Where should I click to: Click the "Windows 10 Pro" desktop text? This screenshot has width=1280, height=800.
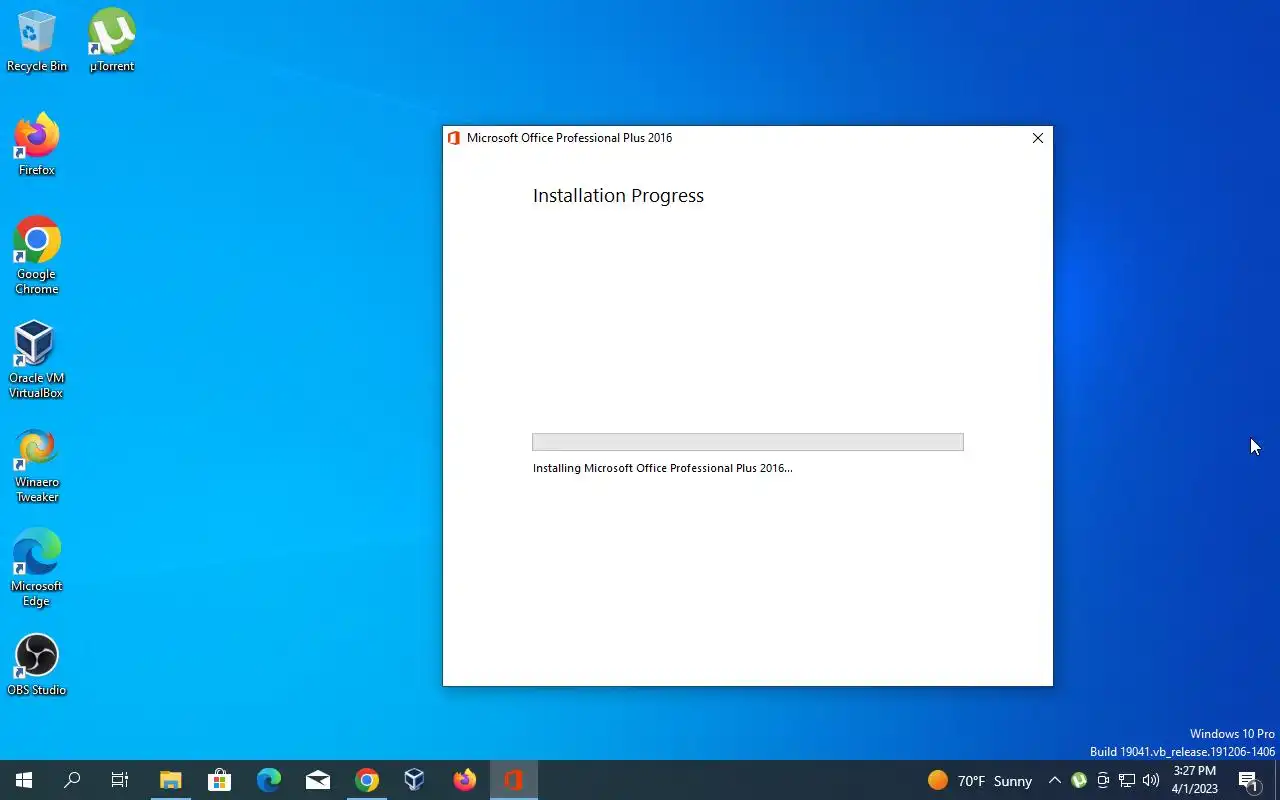1232,734
